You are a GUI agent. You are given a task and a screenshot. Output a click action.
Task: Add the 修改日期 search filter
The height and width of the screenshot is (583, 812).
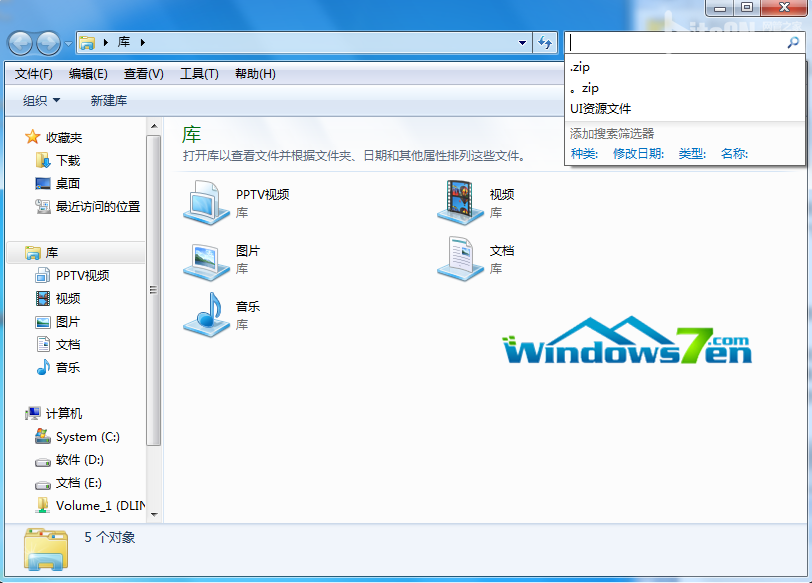[638, 153]
